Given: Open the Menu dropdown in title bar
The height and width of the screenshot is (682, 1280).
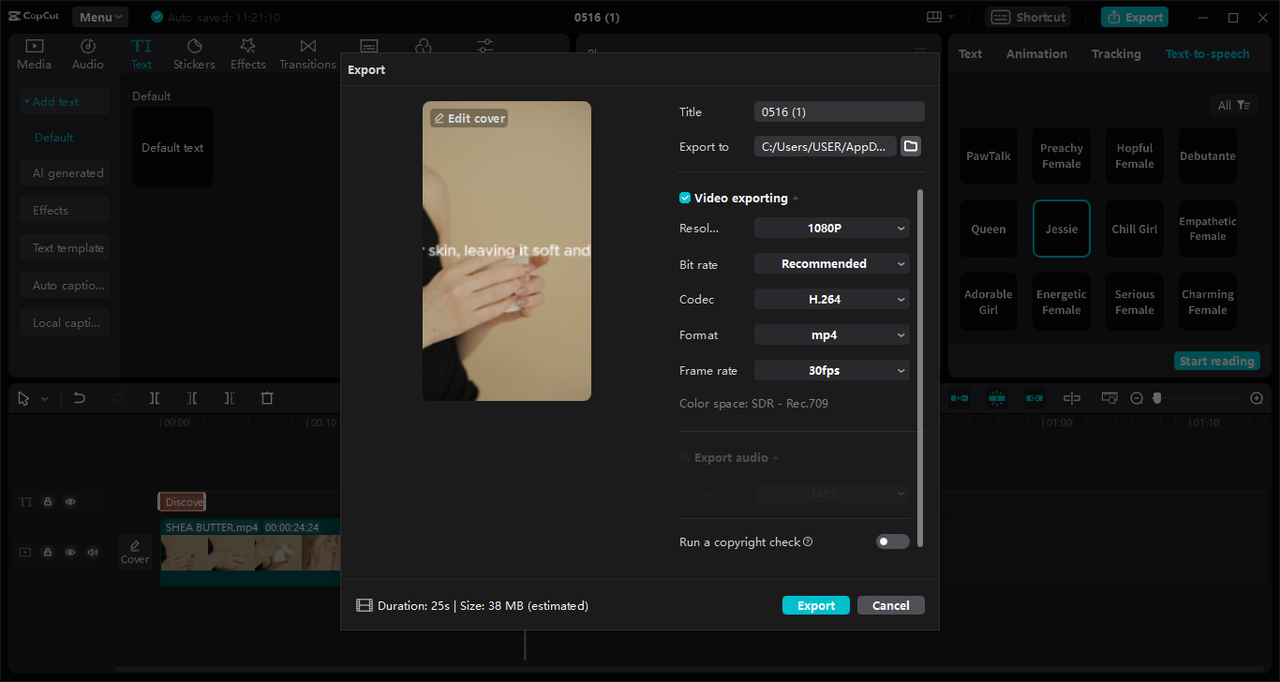Looking at the screenshot, I should click(100, 17).
